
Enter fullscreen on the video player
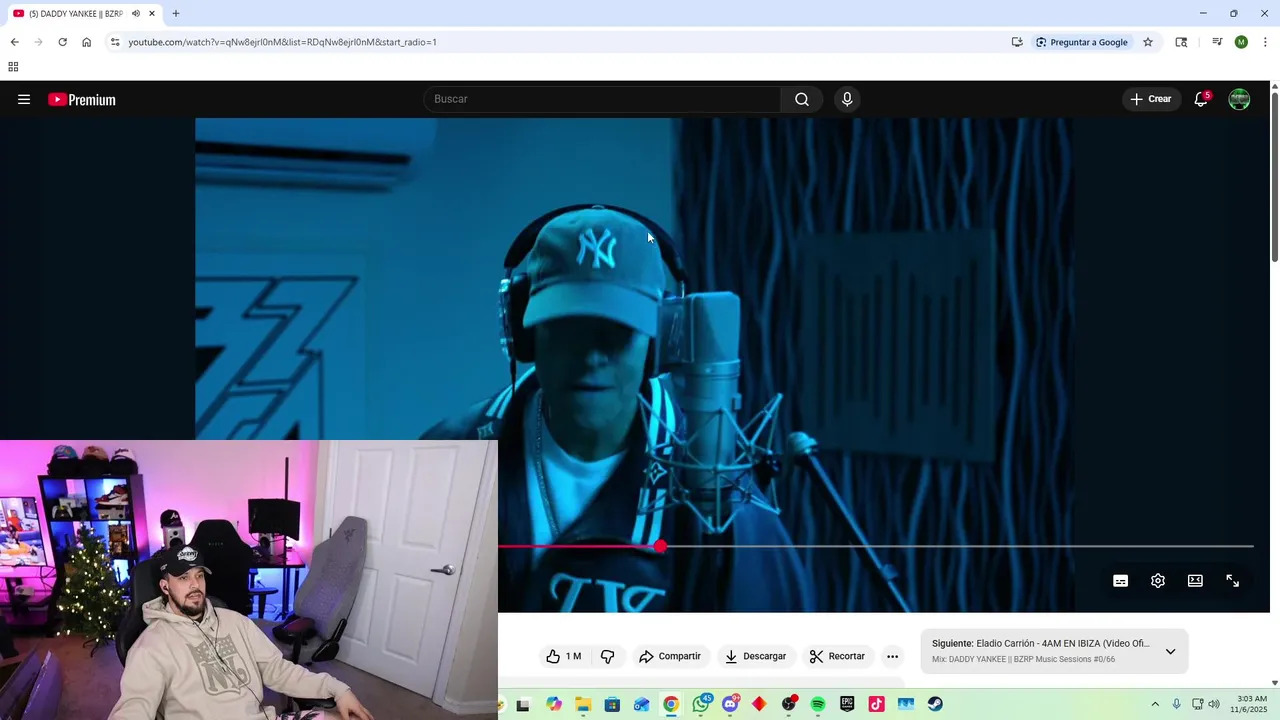[x=1233, y=581]
